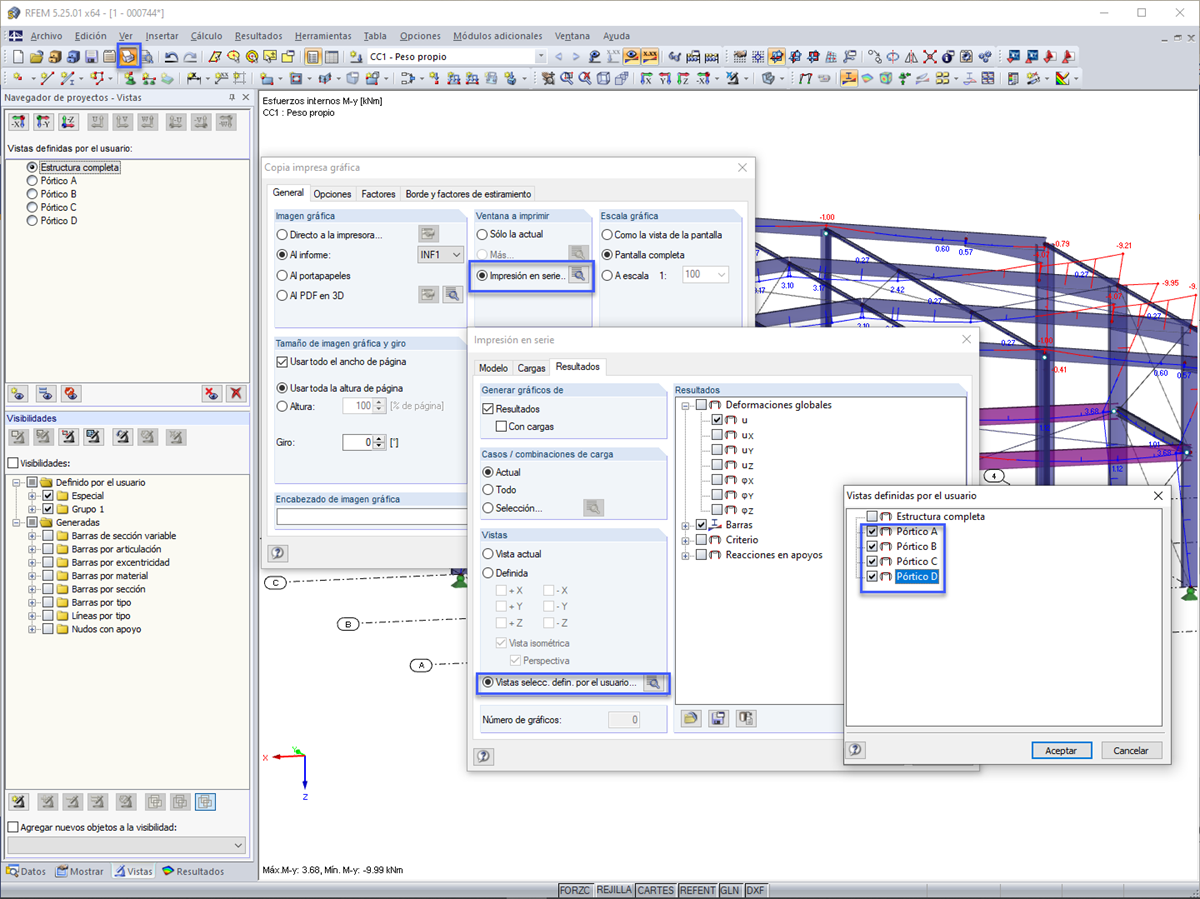The image size is (1200, 899).
Task: Switch to Borde y factores de estiramiento tab
Action: [468, 194]
